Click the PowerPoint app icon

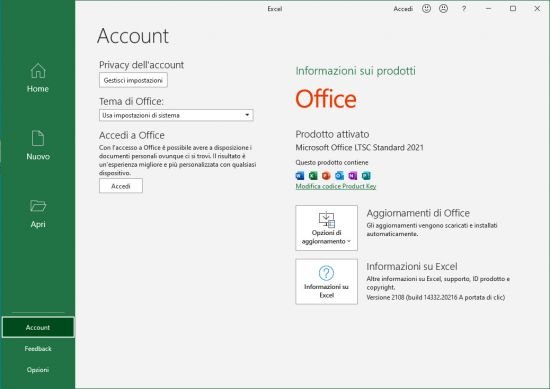point(326,175)
